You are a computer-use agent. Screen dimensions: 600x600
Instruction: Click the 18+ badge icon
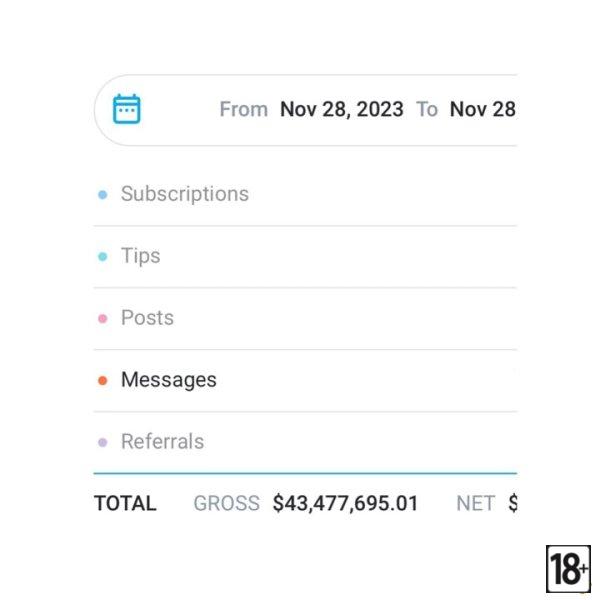click(568, 569)
